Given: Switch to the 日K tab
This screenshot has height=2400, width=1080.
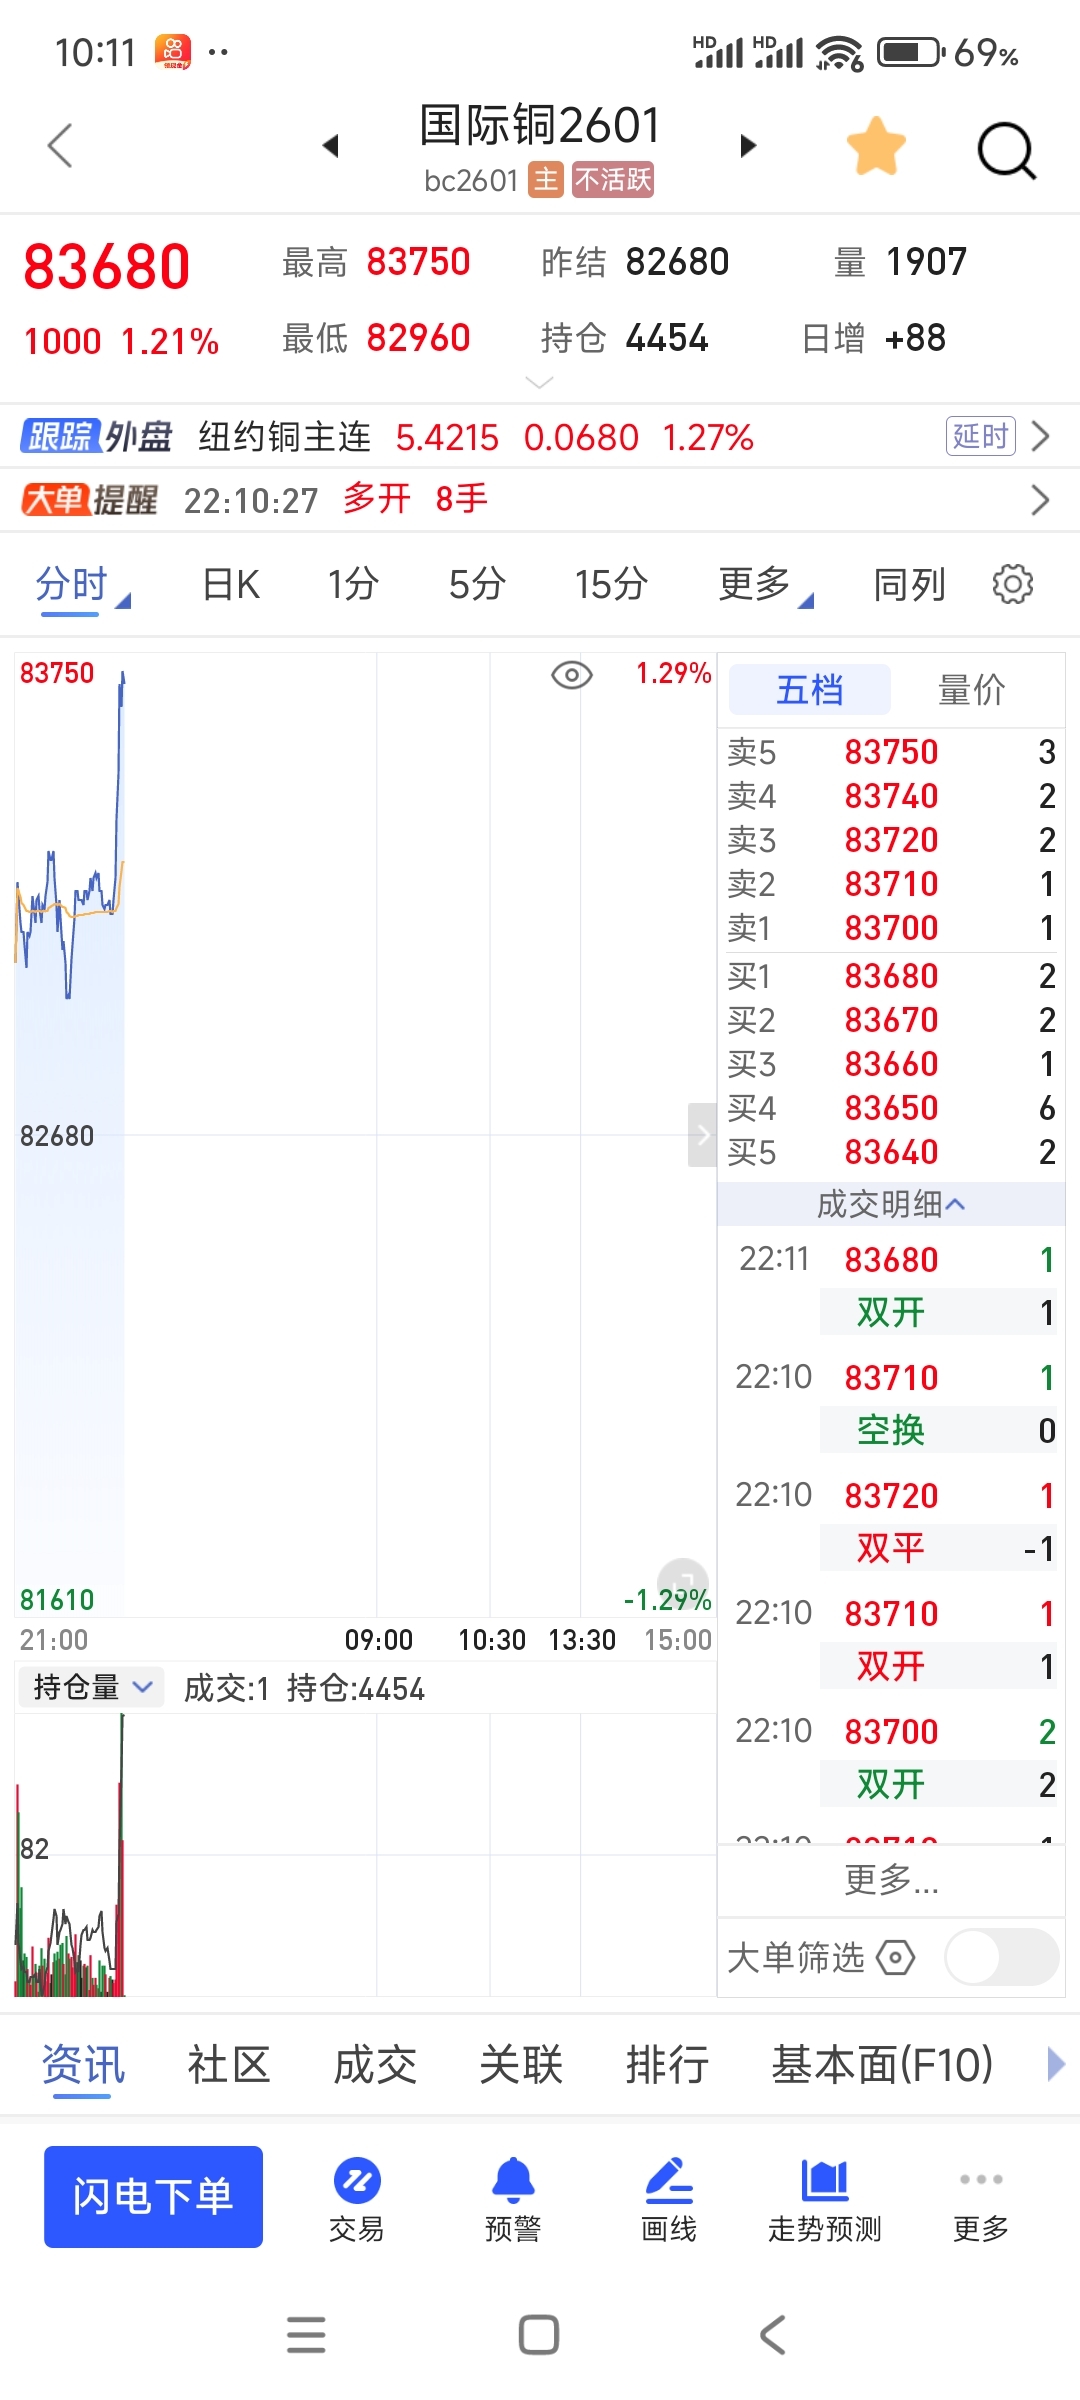Looking at the screenshot, I should coord(231,584).
